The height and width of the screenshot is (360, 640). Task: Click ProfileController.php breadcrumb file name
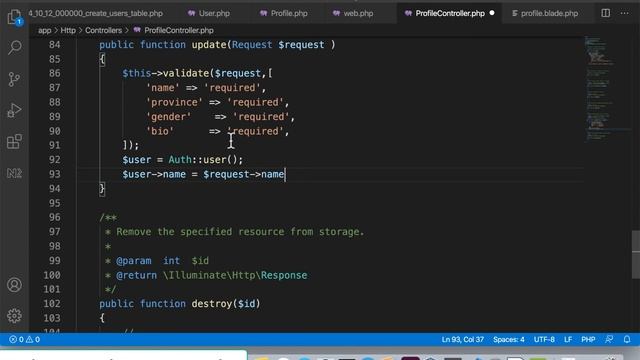(x=179, y=30)
